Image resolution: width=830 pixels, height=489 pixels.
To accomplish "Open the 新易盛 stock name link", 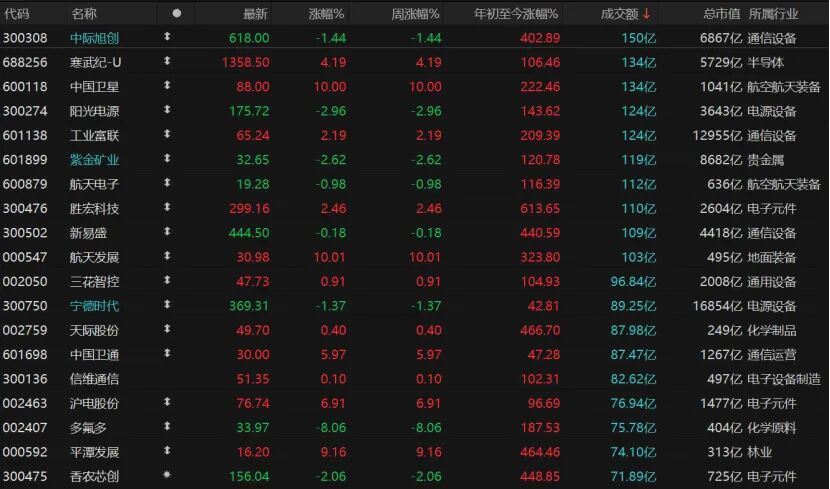I will click(x=88, y=233).
